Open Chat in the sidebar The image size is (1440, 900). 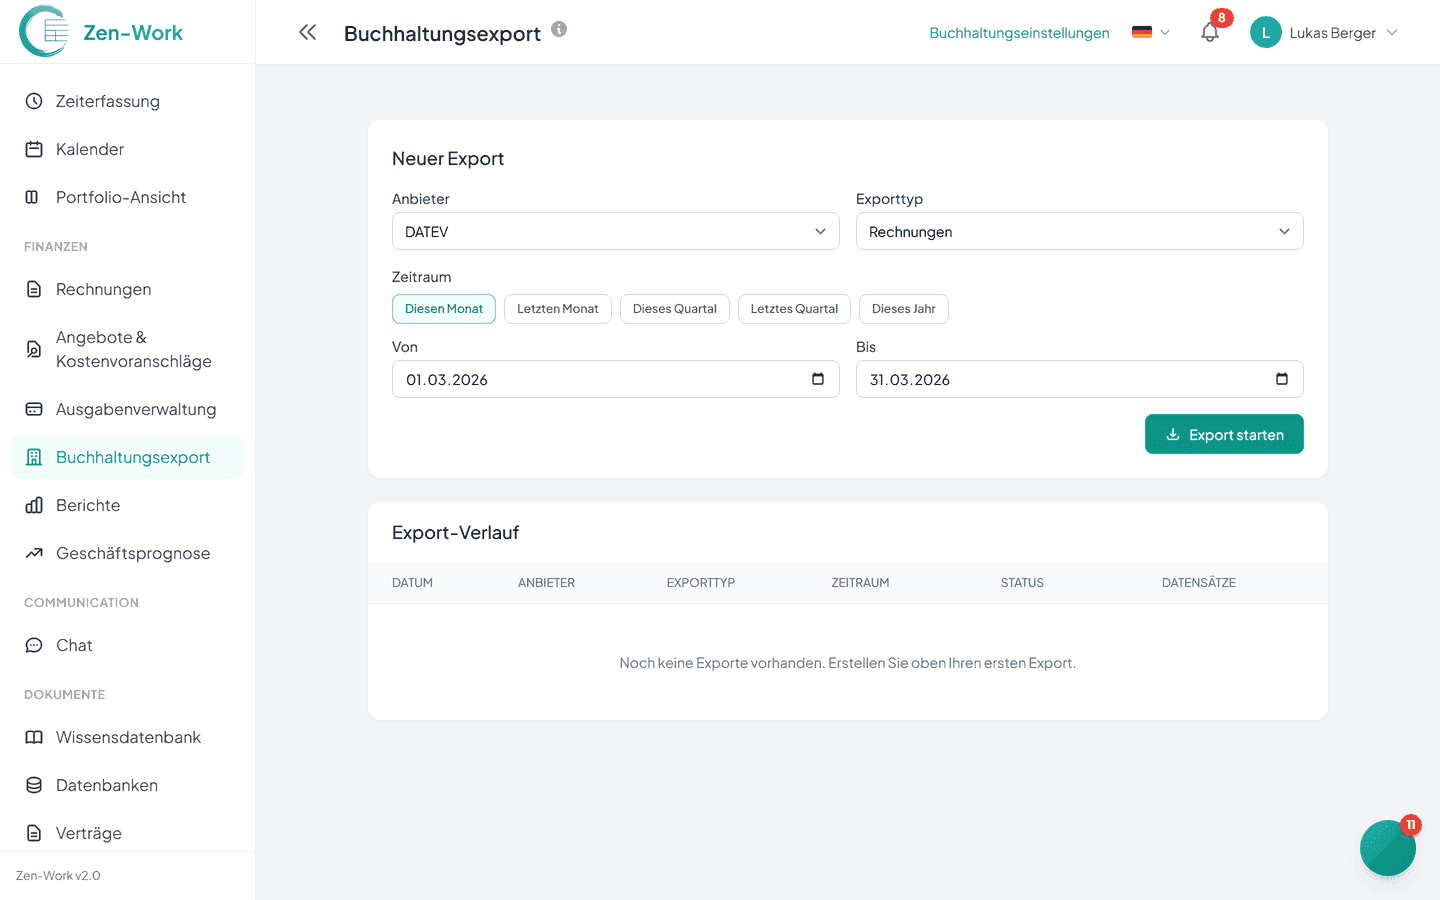tap(128, 645)
